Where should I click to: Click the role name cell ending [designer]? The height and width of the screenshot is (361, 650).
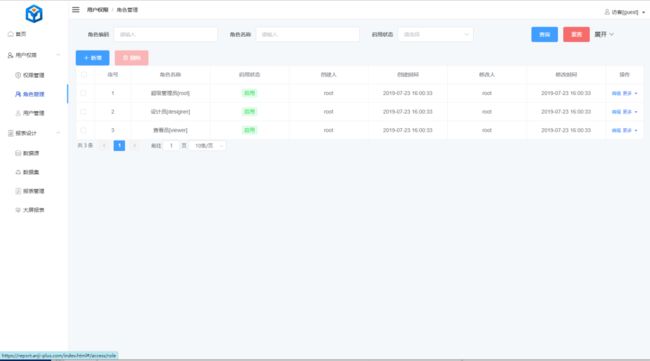170,111
